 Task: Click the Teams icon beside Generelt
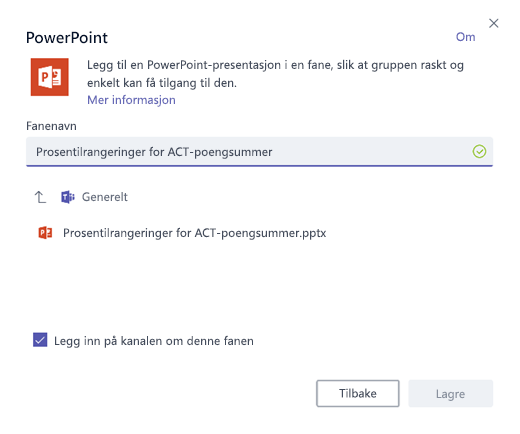click(68, 197)
